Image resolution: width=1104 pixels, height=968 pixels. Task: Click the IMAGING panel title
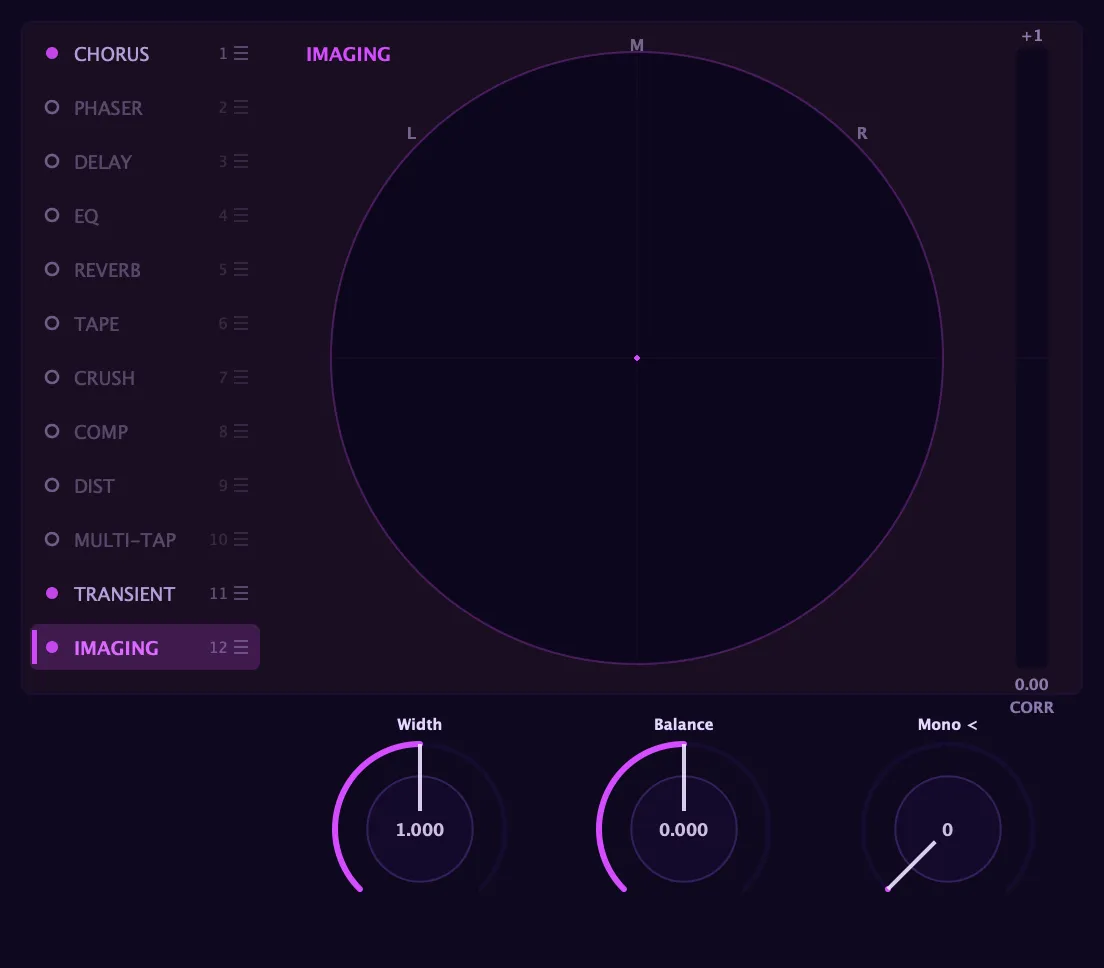[x=349, y=54]
